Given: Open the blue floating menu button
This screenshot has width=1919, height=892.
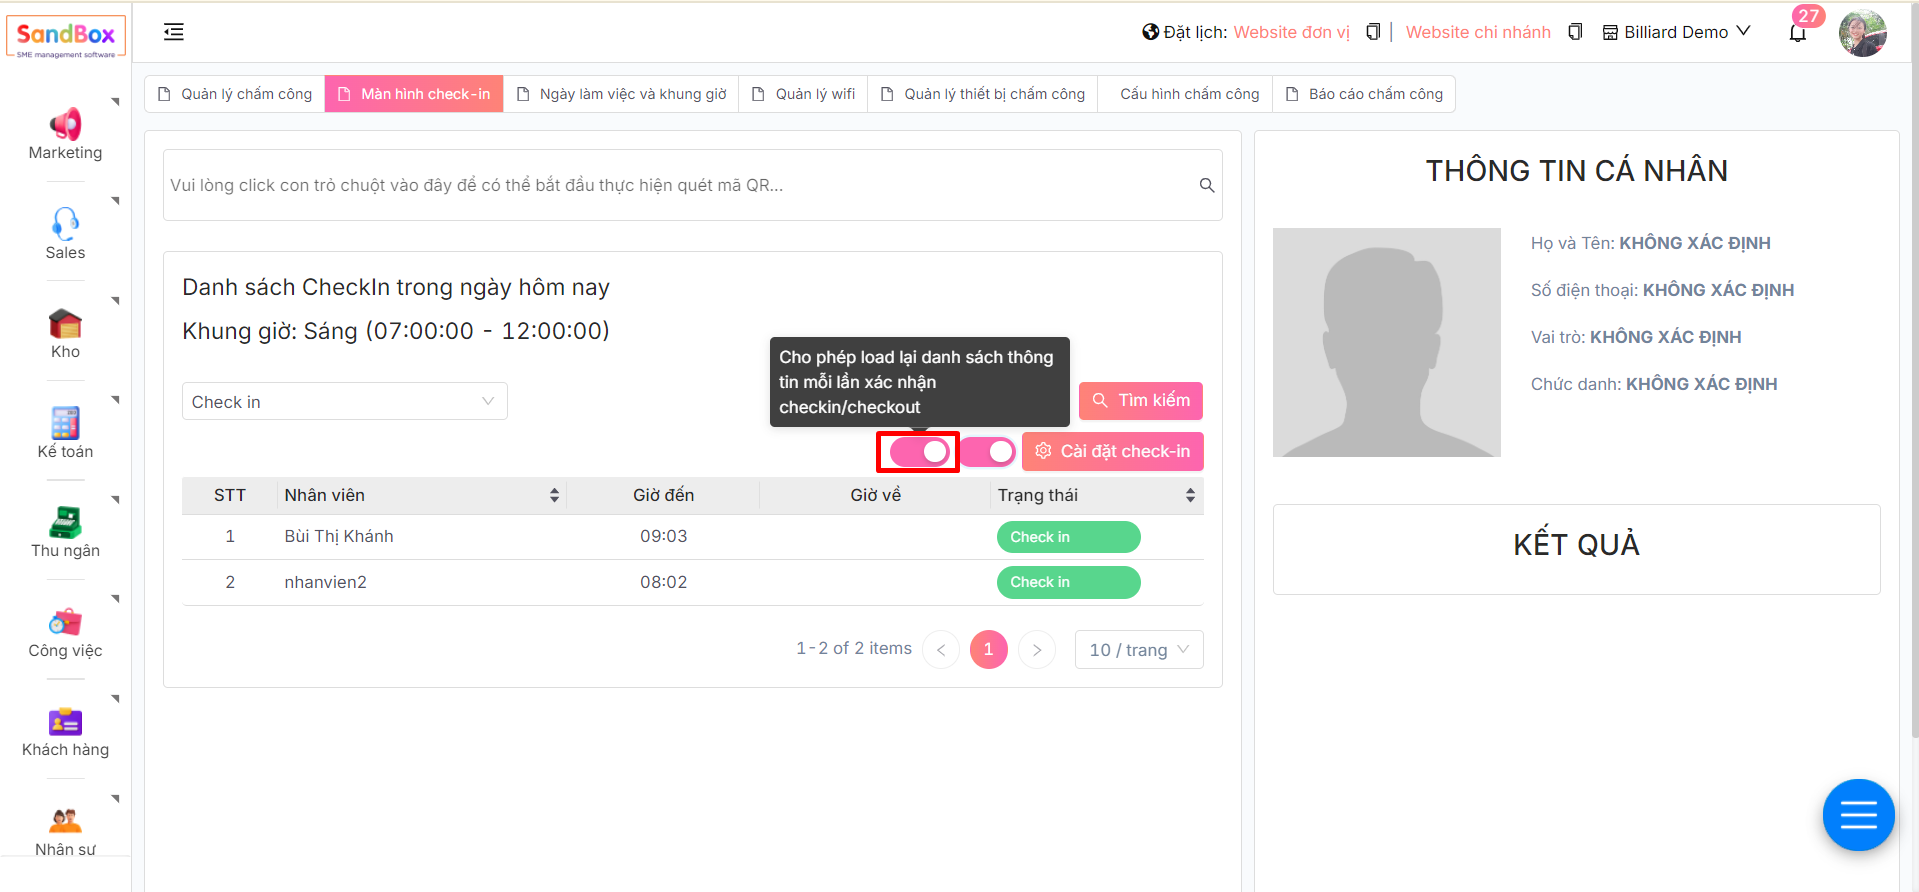Looking at the screenshot, I should pyautogui.click(x=1858, y=815).
